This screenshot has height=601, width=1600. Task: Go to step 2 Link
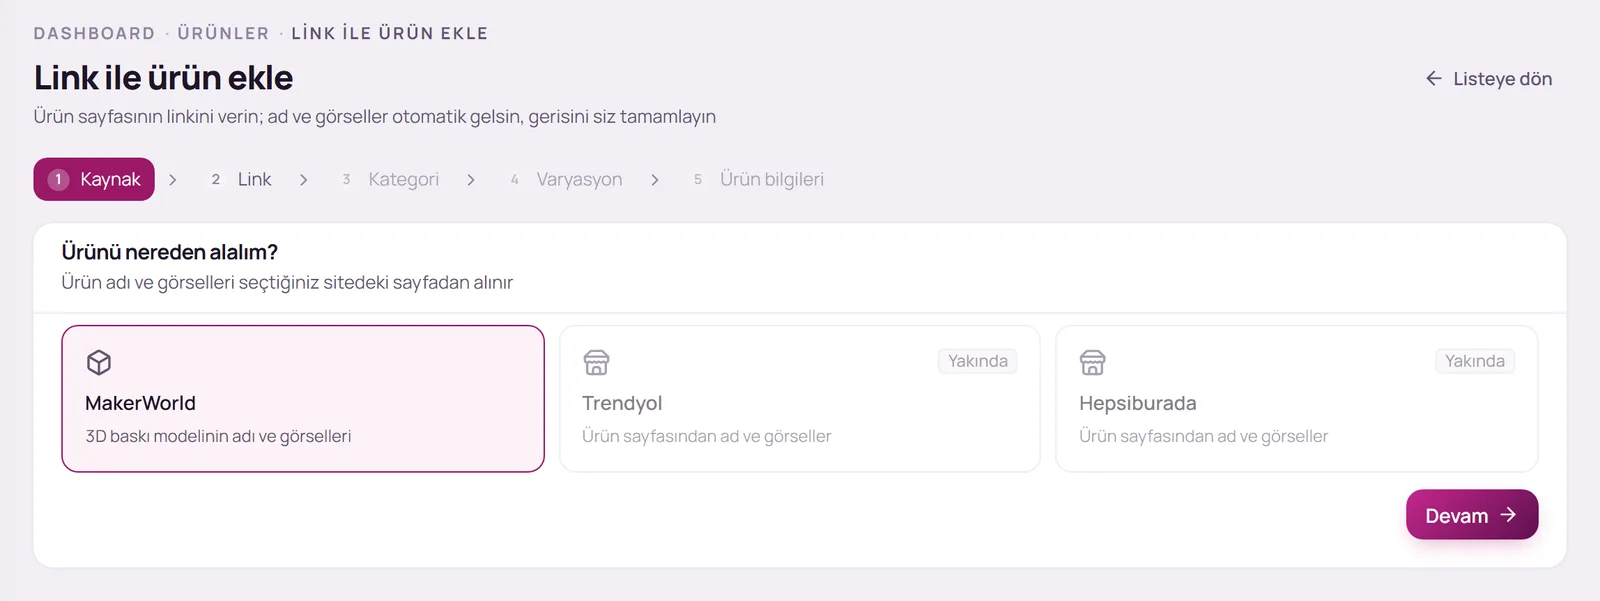[x=241, y=179]
